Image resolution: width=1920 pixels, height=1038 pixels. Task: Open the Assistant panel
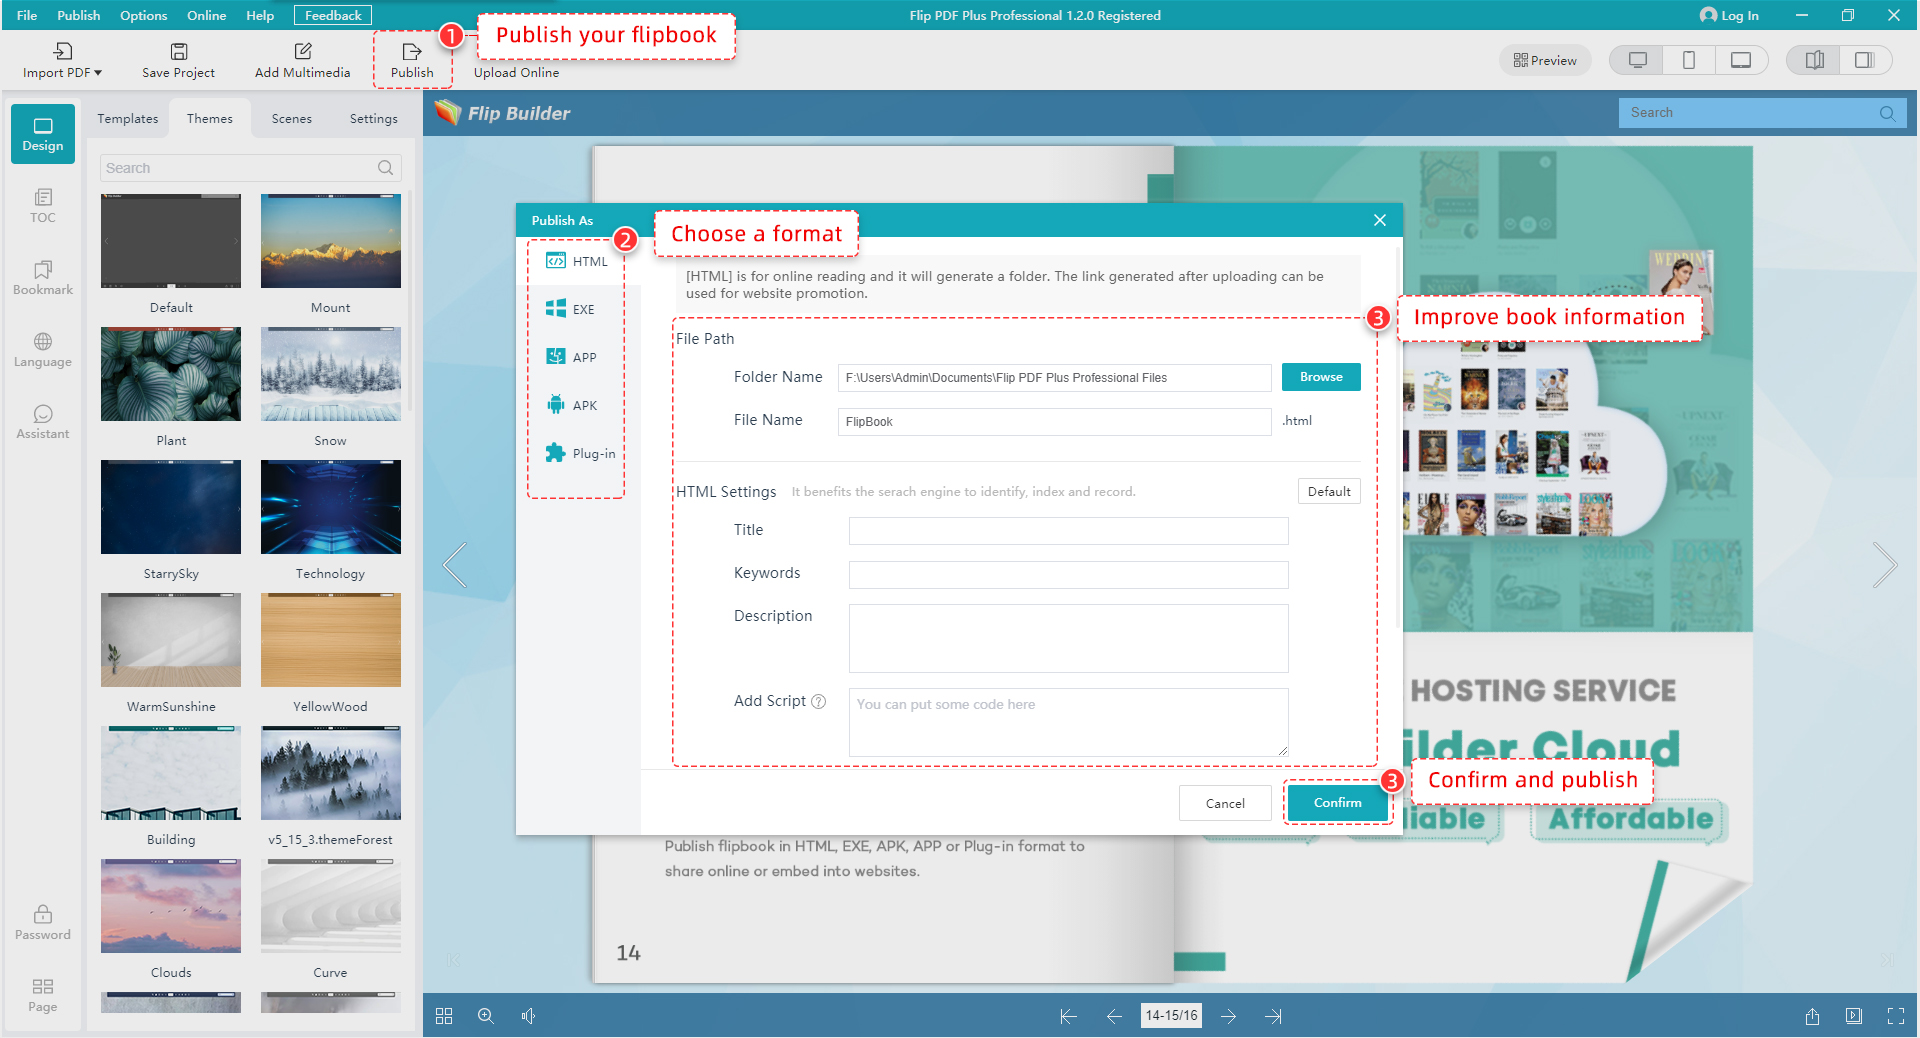point(42,421)
